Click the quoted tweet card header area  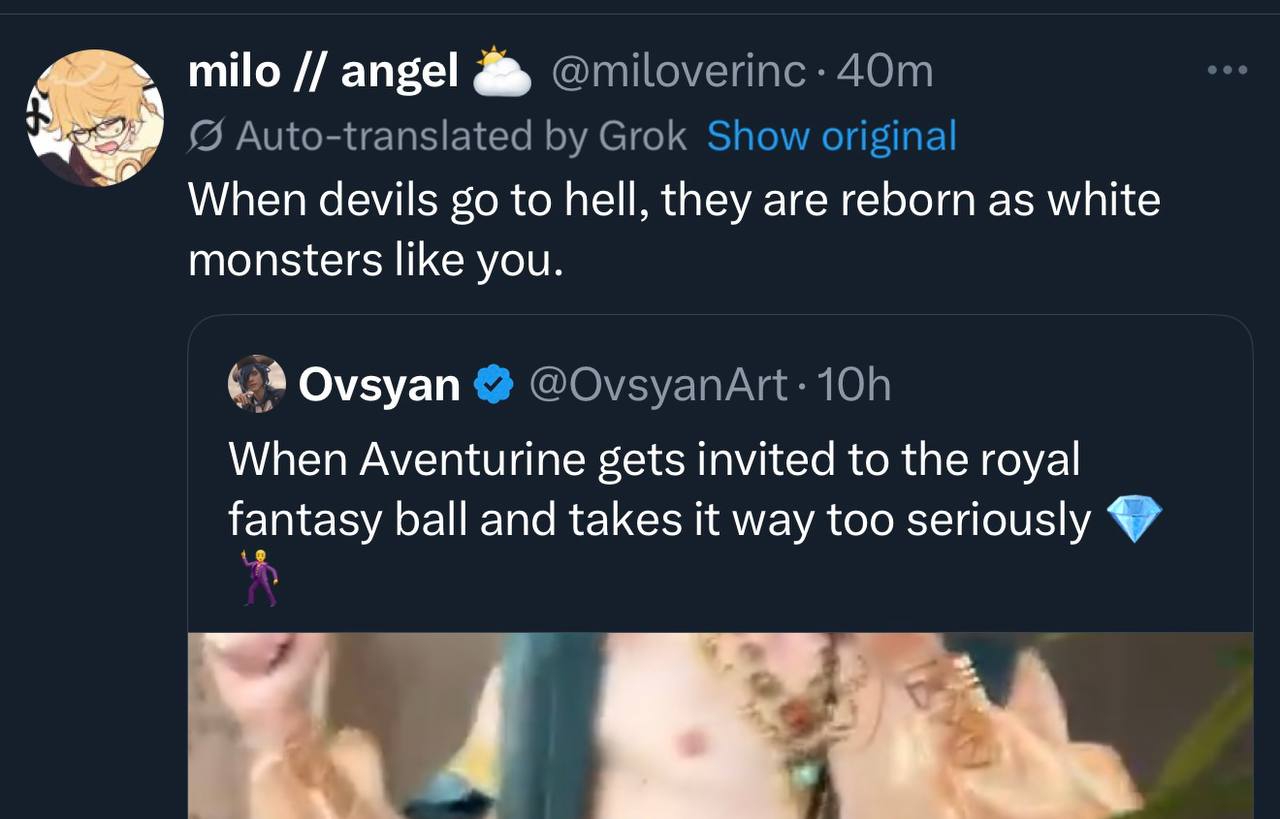coord(1050,385)
